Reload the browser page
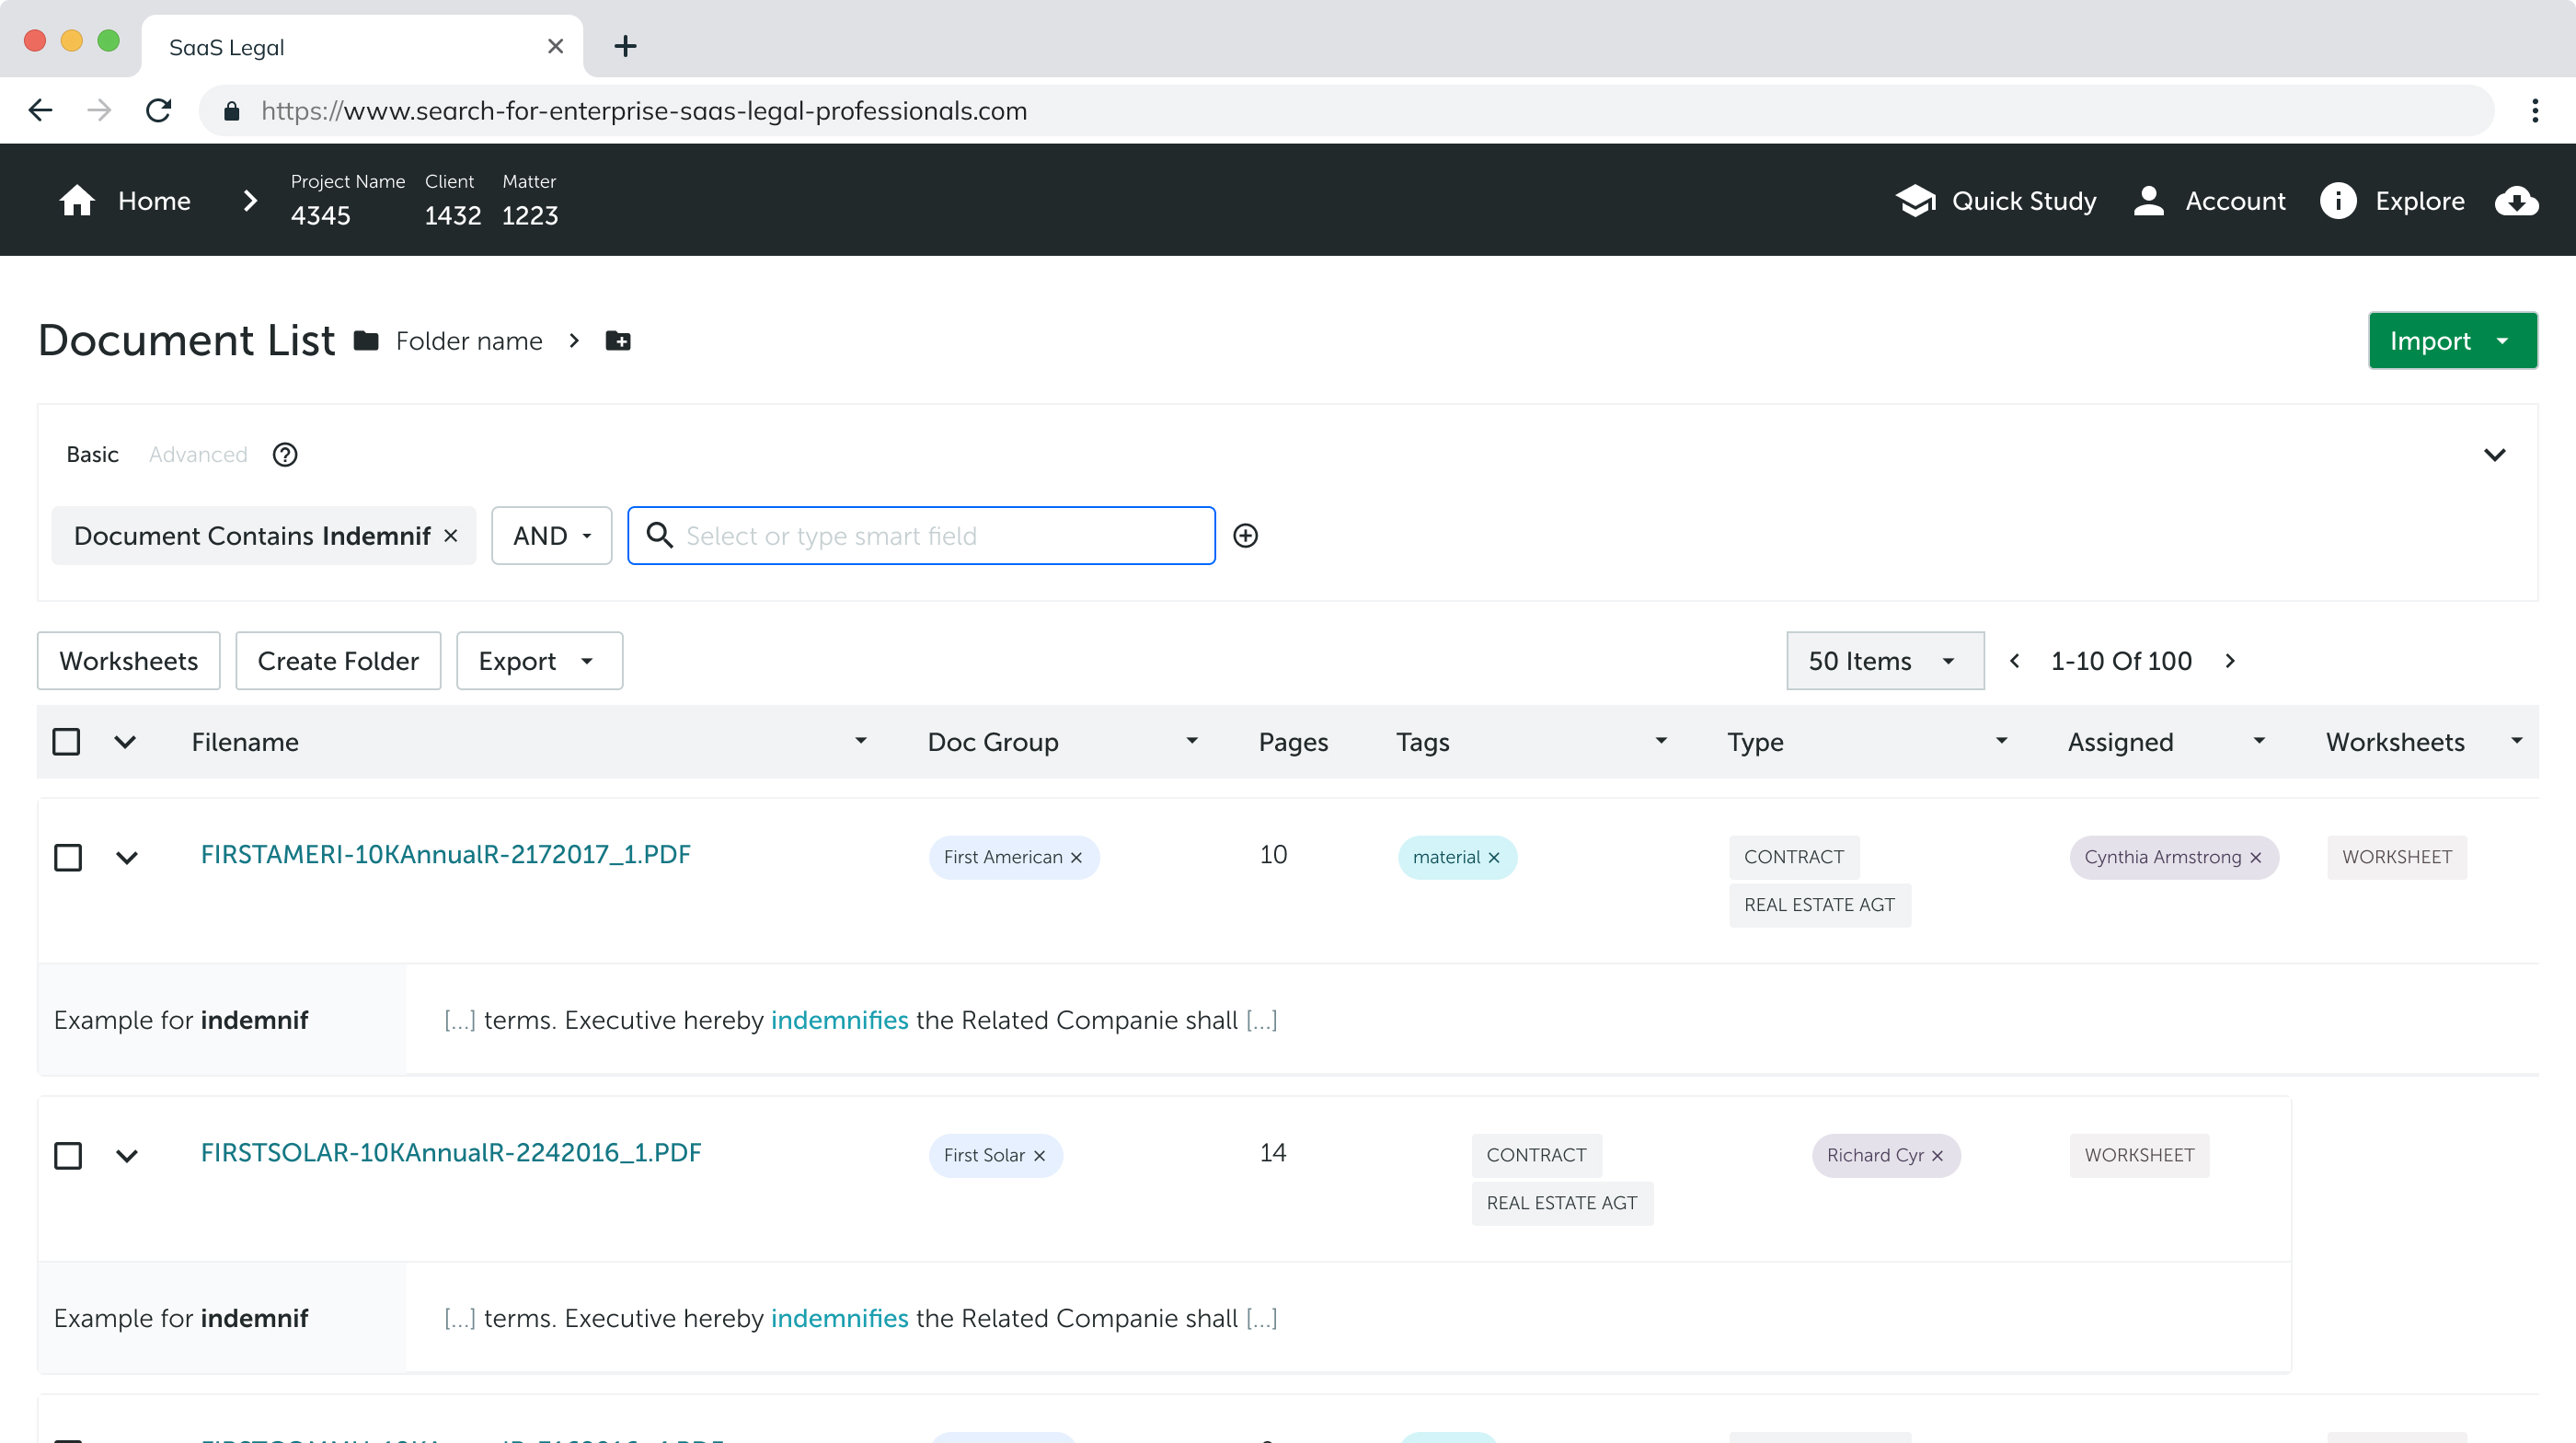 tap(158, 110)
